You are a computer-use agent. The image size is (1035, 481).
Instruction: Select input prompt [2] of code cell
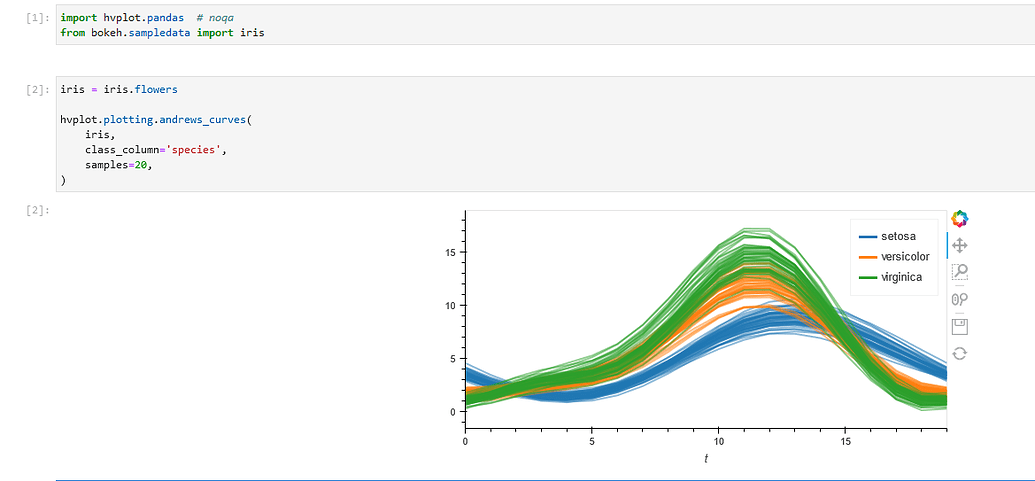(x=38, y=90)
